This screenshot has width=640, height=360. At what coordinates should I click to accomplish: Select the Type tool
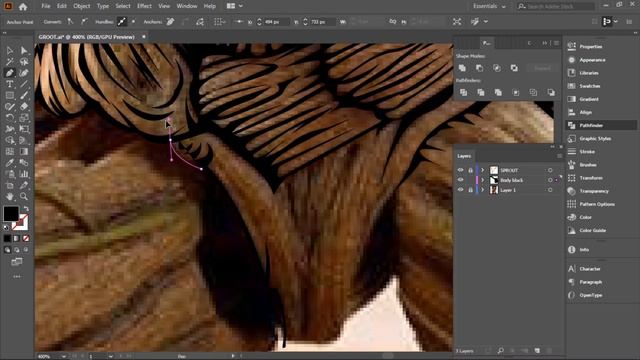coord(10,84)
